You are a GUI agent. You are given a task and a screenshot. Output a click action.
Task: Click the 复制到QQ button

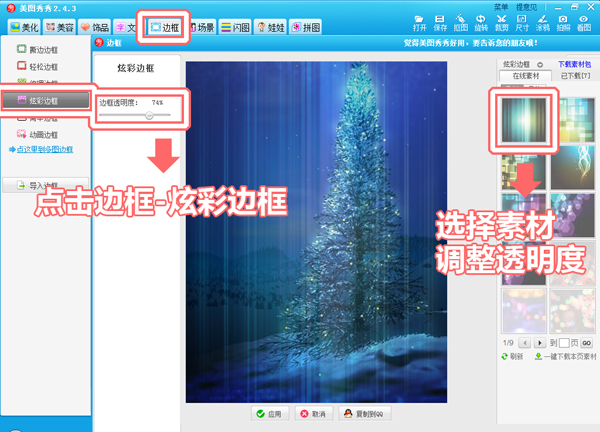pos(365,414)
